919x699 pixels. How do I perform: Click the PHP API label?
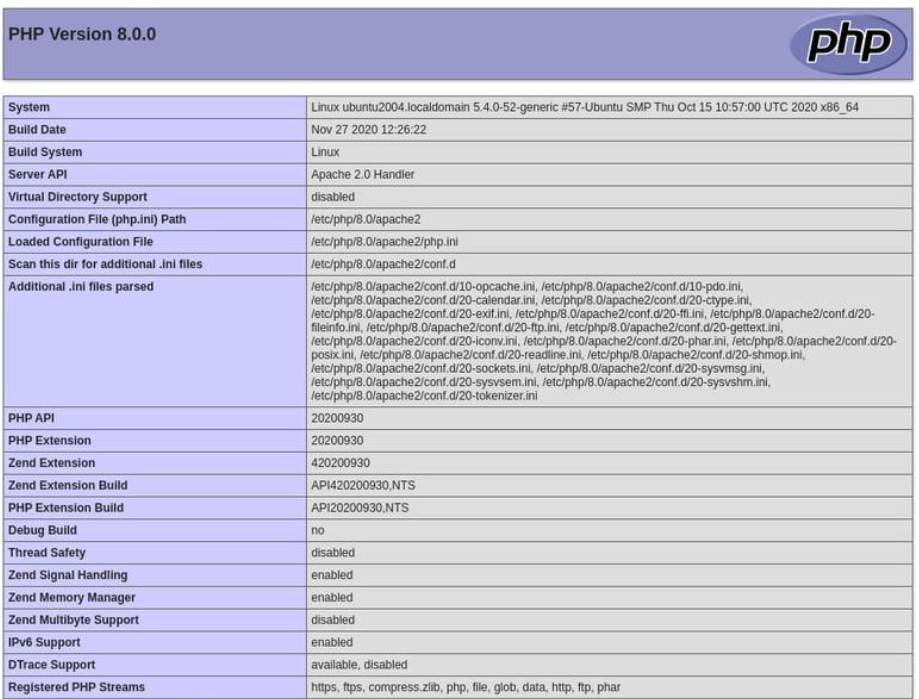point(31,418)
